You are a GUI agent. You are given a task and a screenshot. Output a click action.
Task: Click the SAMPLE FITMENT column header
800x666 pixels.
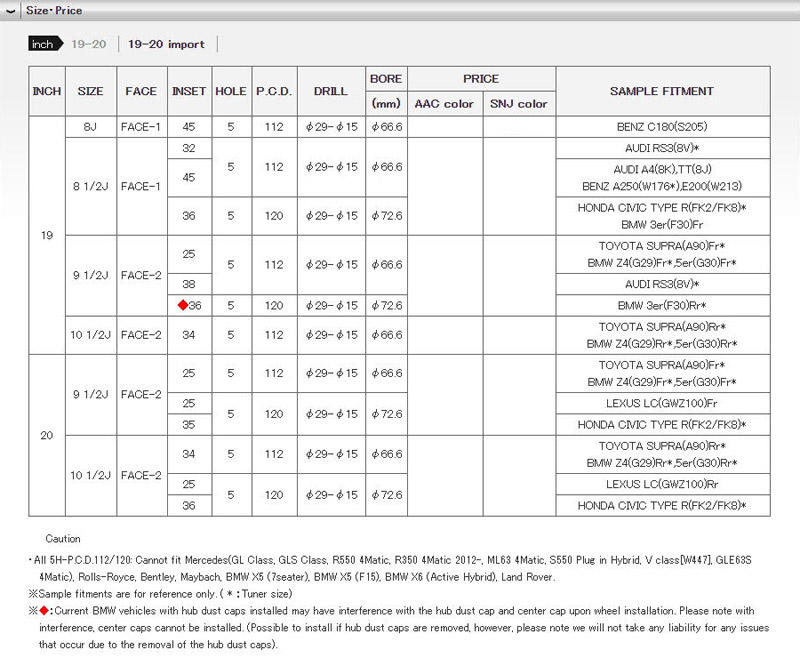[662, 91]
